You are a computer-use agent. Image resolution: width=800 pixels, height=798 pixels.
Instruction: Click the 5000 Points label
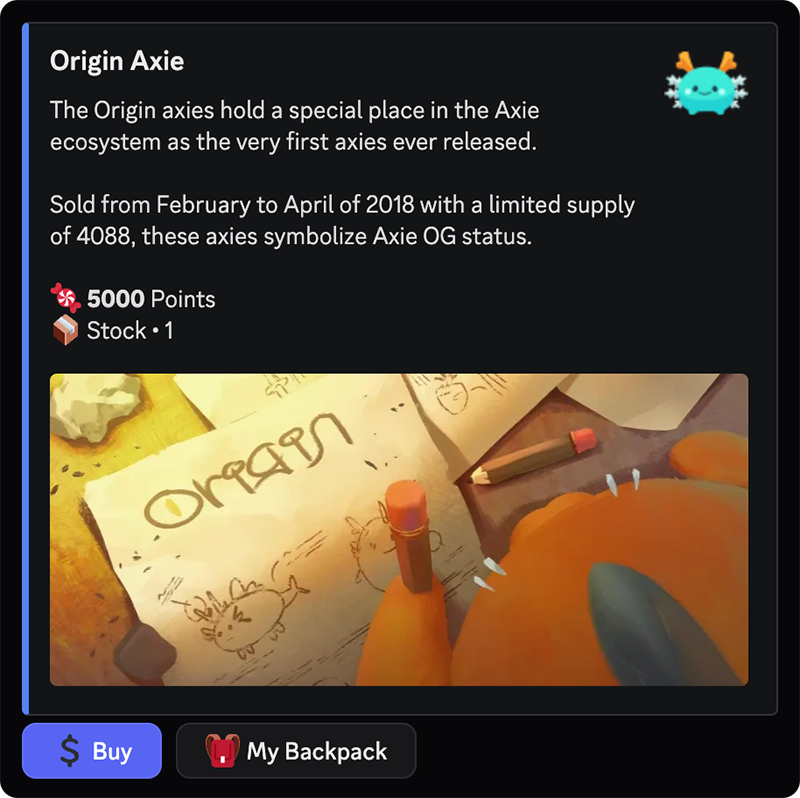[151, 299]
